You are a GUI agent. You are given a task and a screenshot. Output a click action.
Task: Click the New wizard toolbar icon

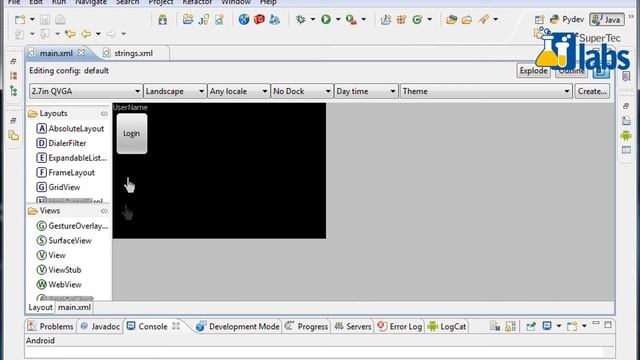[20, 19]
